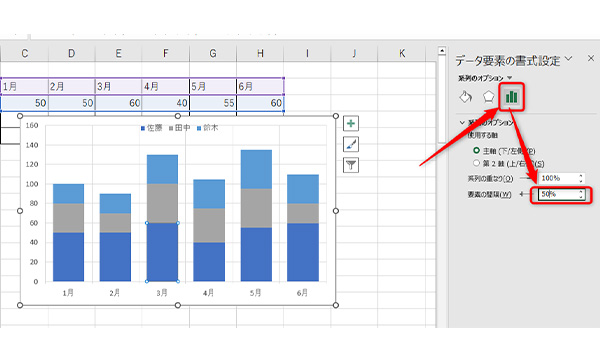The width and height of the screenshot is (600, 360).
Task: Select column K header
Action: [x=402, y=54]
